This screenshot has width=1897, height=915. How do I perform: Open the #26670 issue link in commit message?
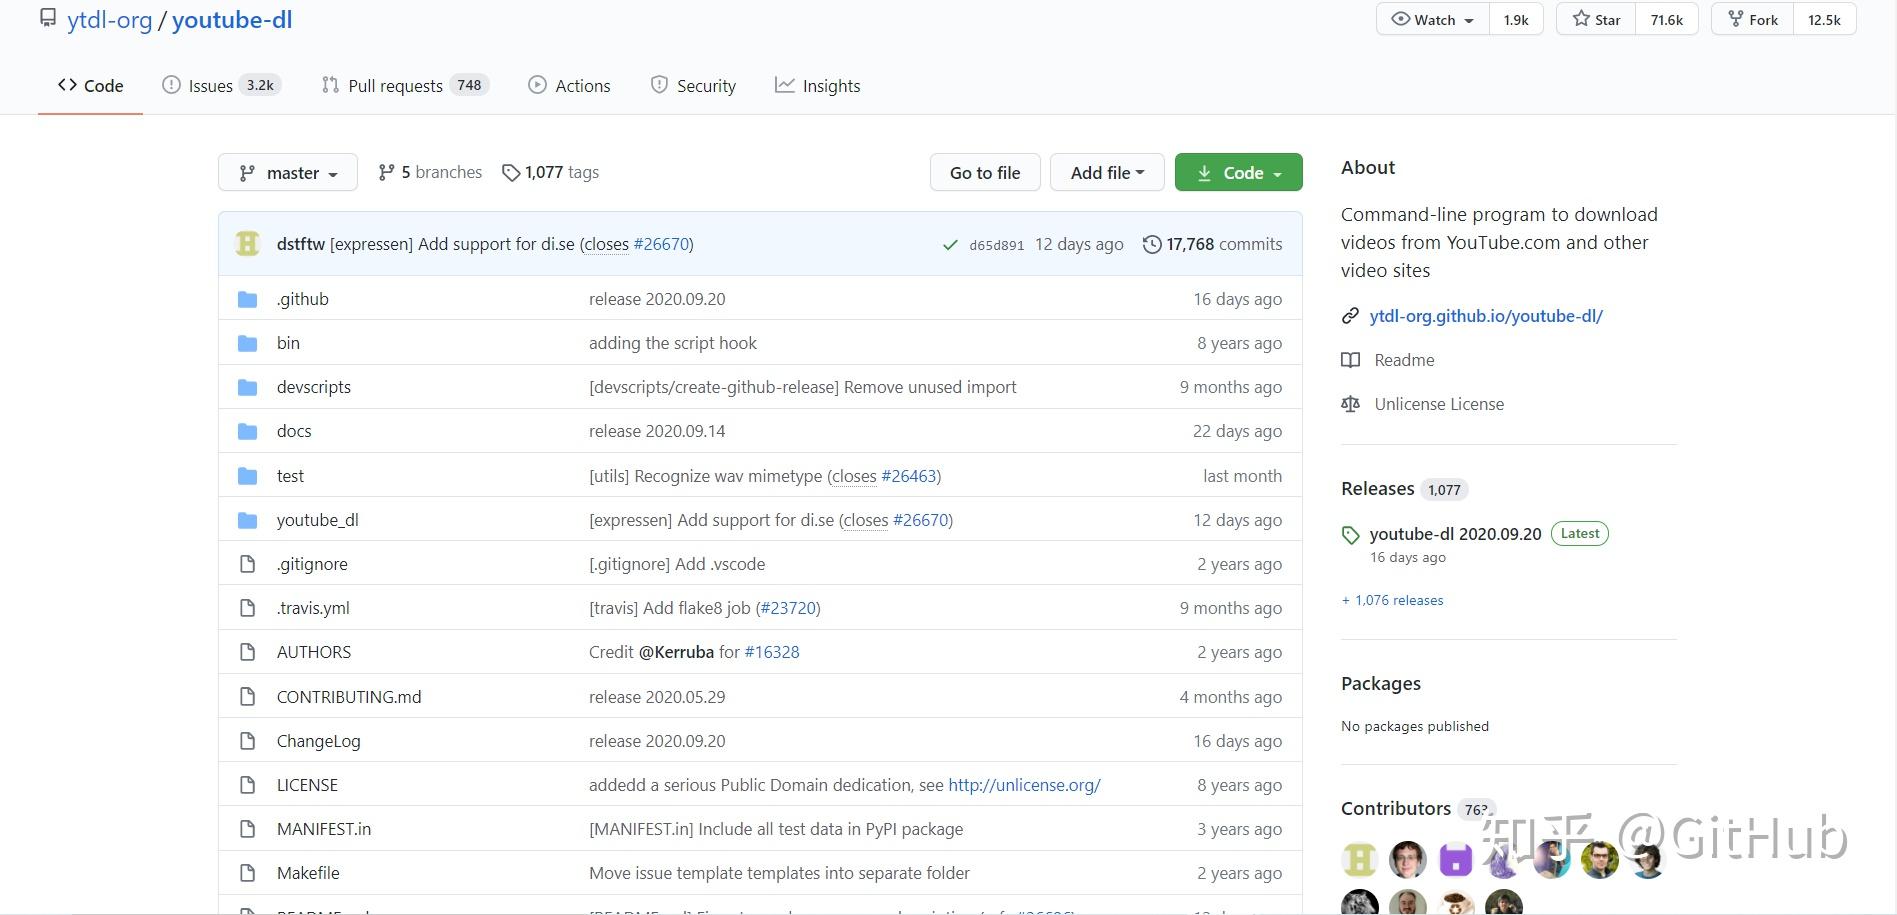coord(662,243)
